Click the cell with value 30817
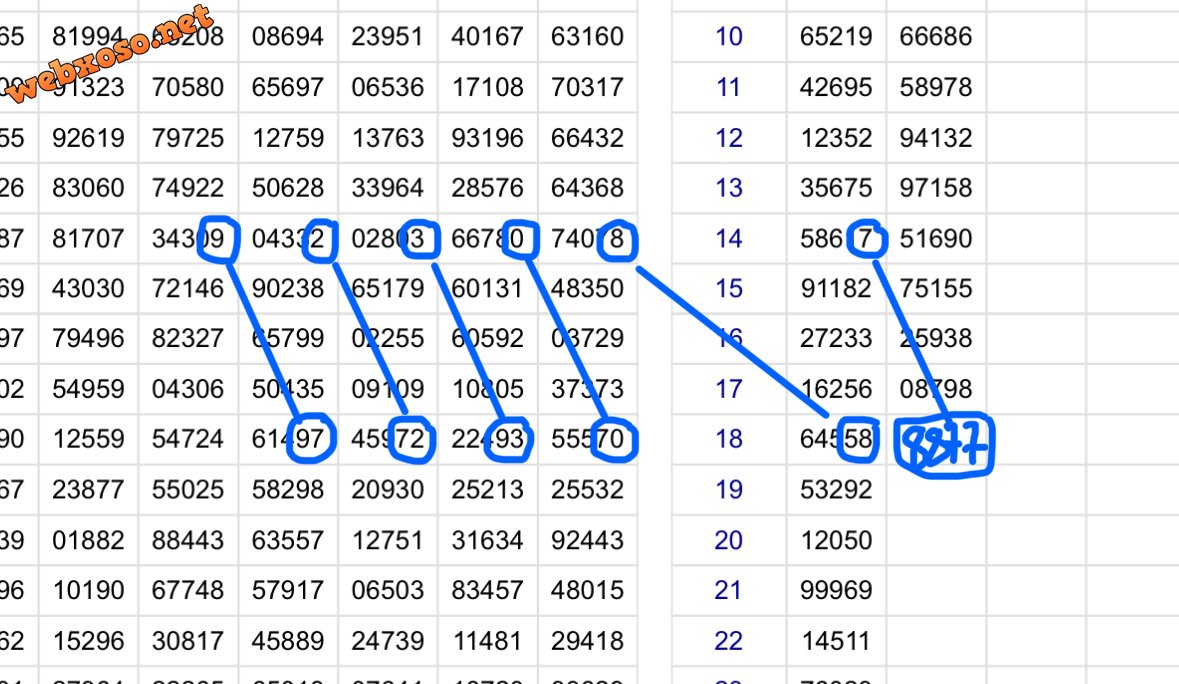 [x=188, y=641]
